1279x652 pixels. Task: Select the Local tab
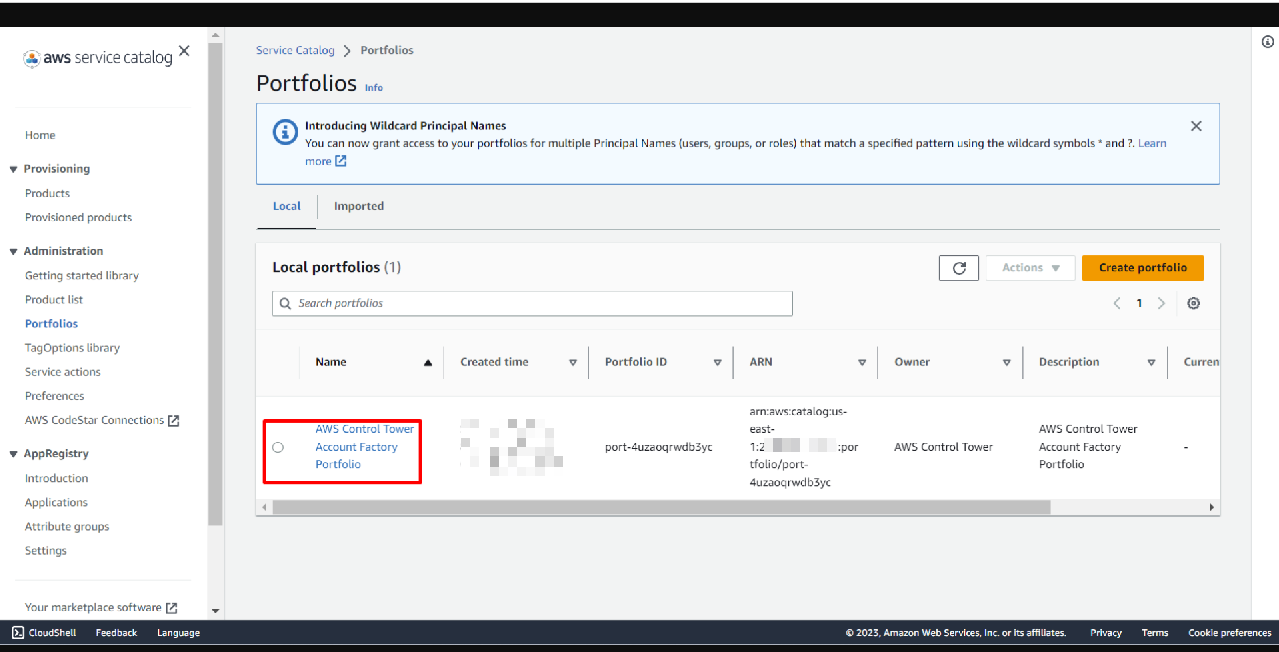[x=286, y=206]
